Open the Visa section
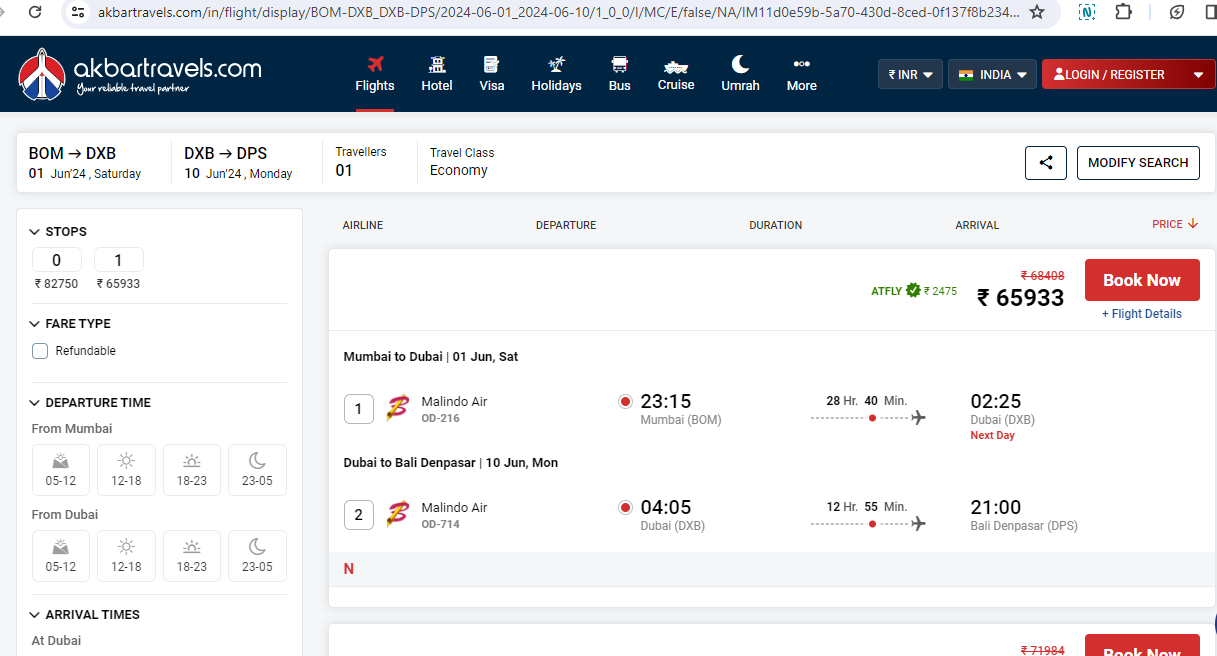This screenshot has width=1217, height=656. [x=492, y=74]
